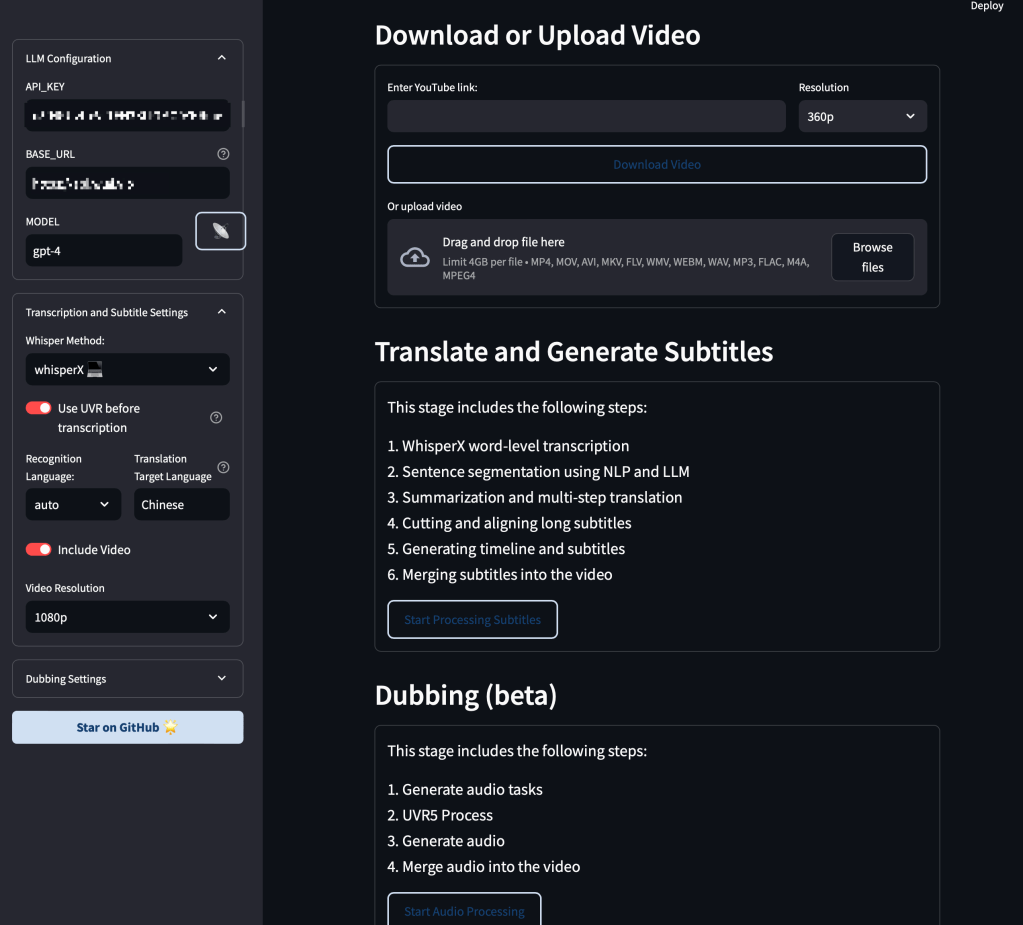Image resolution: width=1023 pixels, height=925 pixels.
Task: Toggle Use UVR before transcription switch
Action: pyautogui.click(x=39, y=408)
